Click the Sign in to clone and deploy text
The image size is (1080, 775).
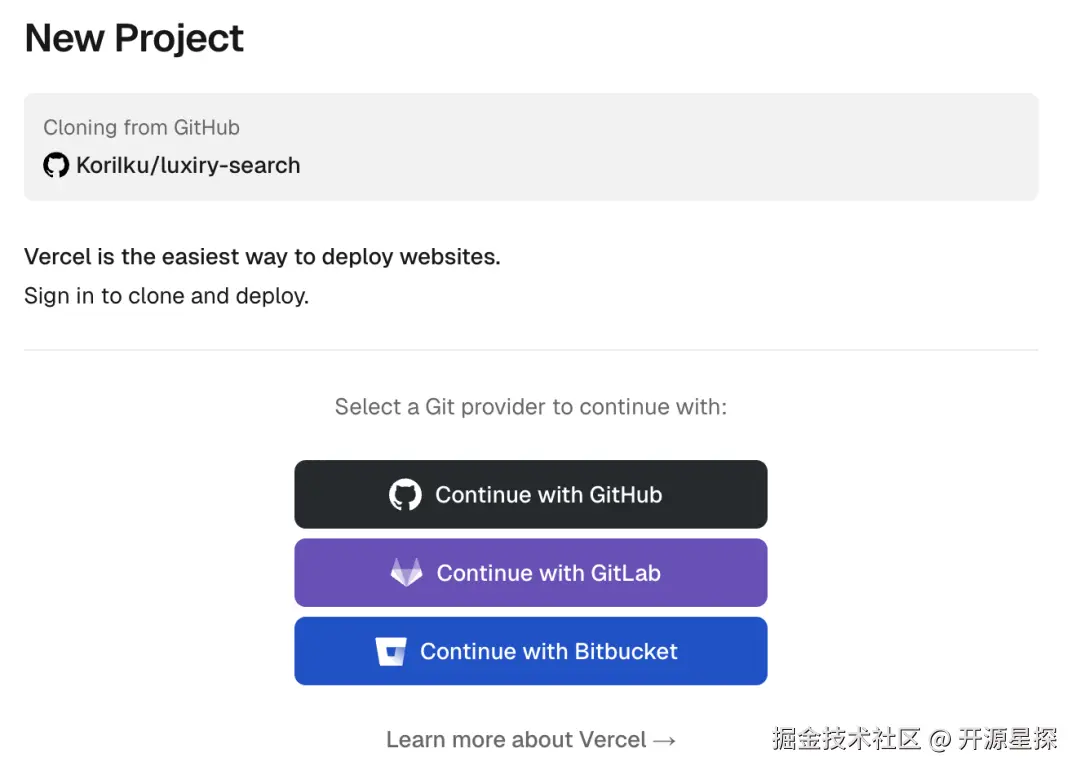pos(166,296)
